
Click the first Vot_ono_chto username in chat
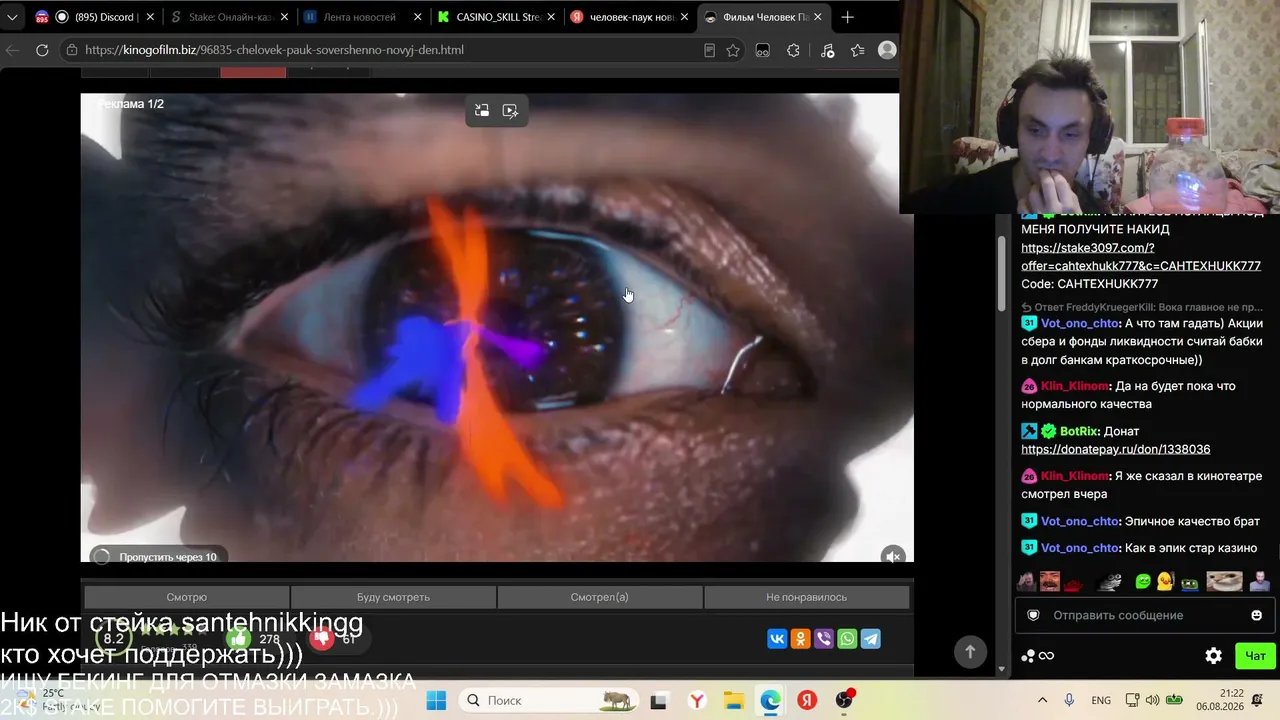[1080, 324]
